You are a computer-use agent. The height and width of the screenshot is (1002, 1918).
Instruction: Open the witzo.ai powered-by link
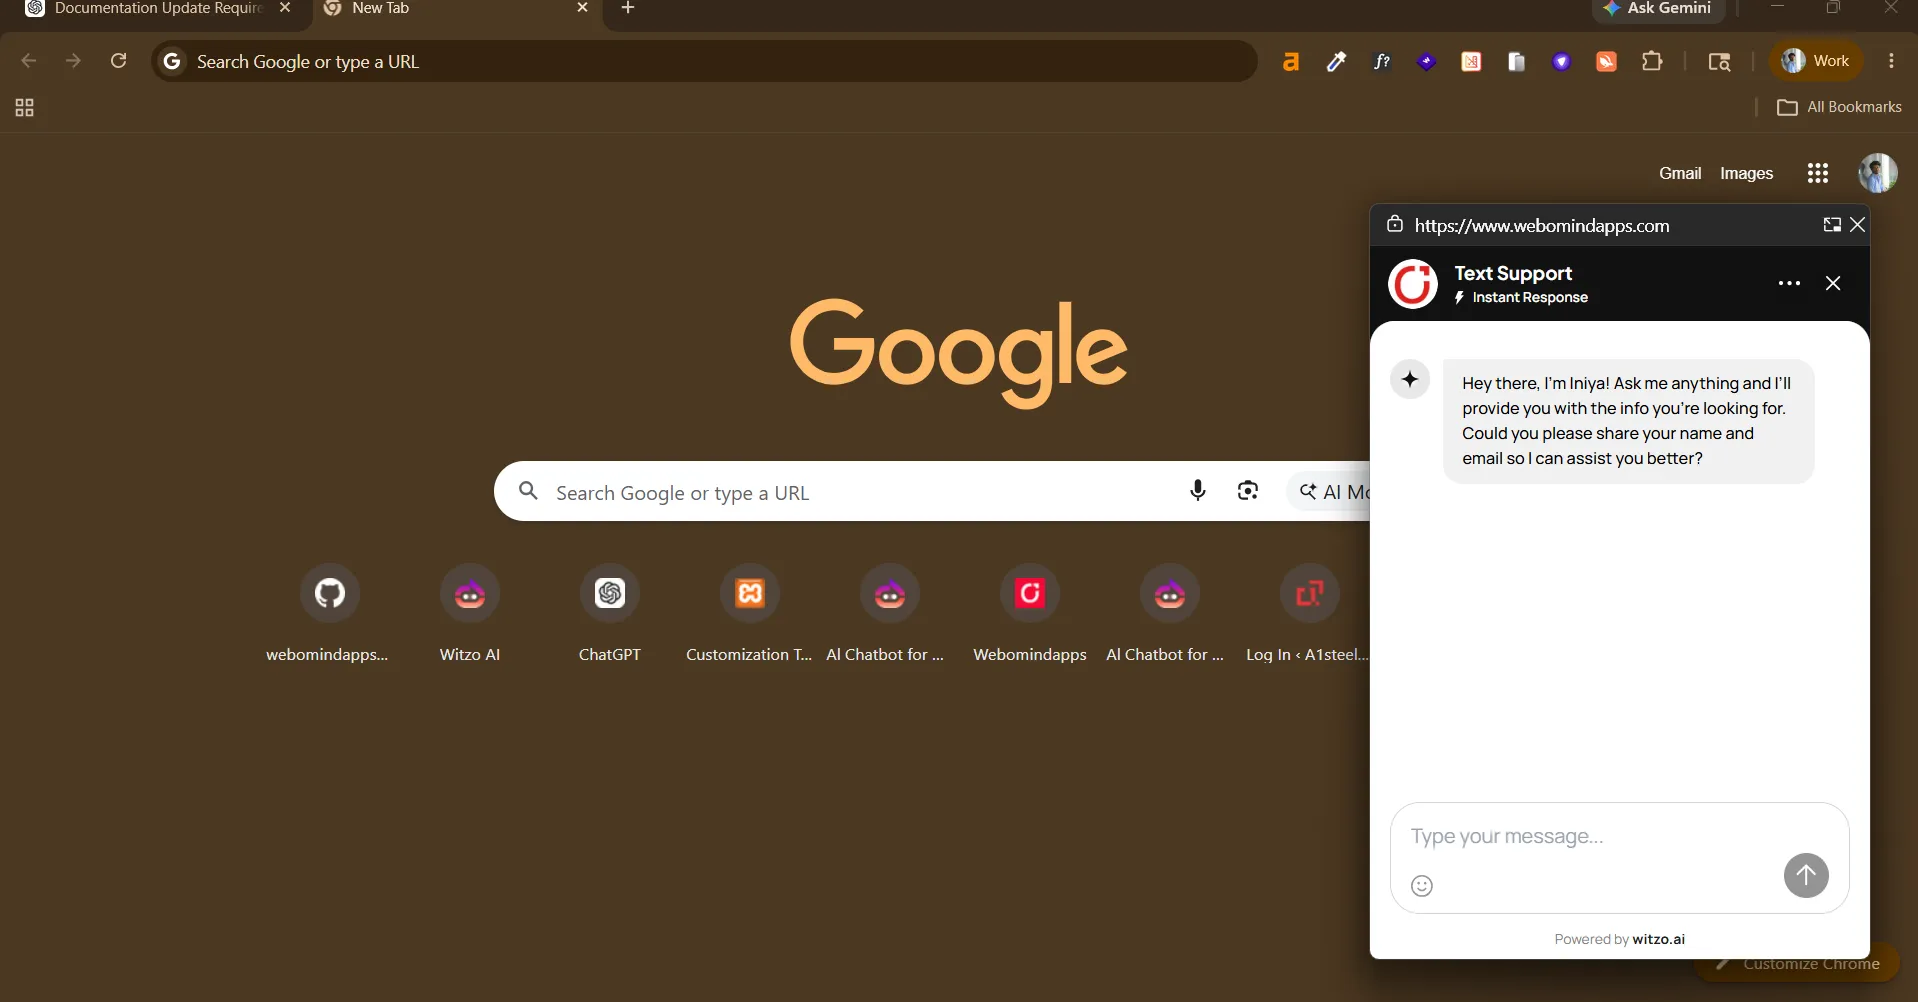1658,939
